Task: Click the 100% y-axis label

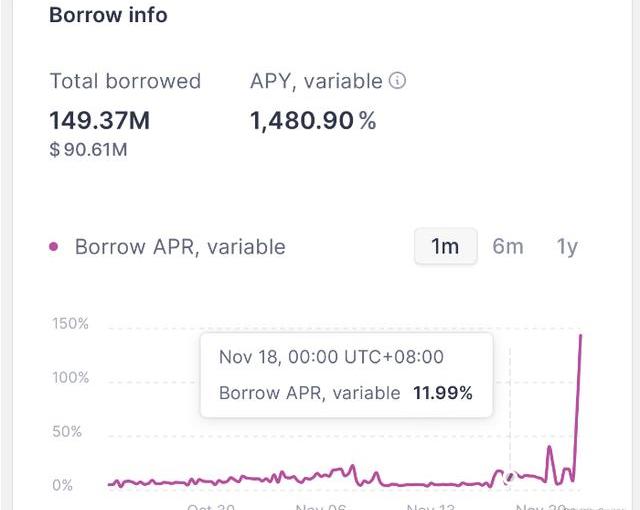Action: 70,378
